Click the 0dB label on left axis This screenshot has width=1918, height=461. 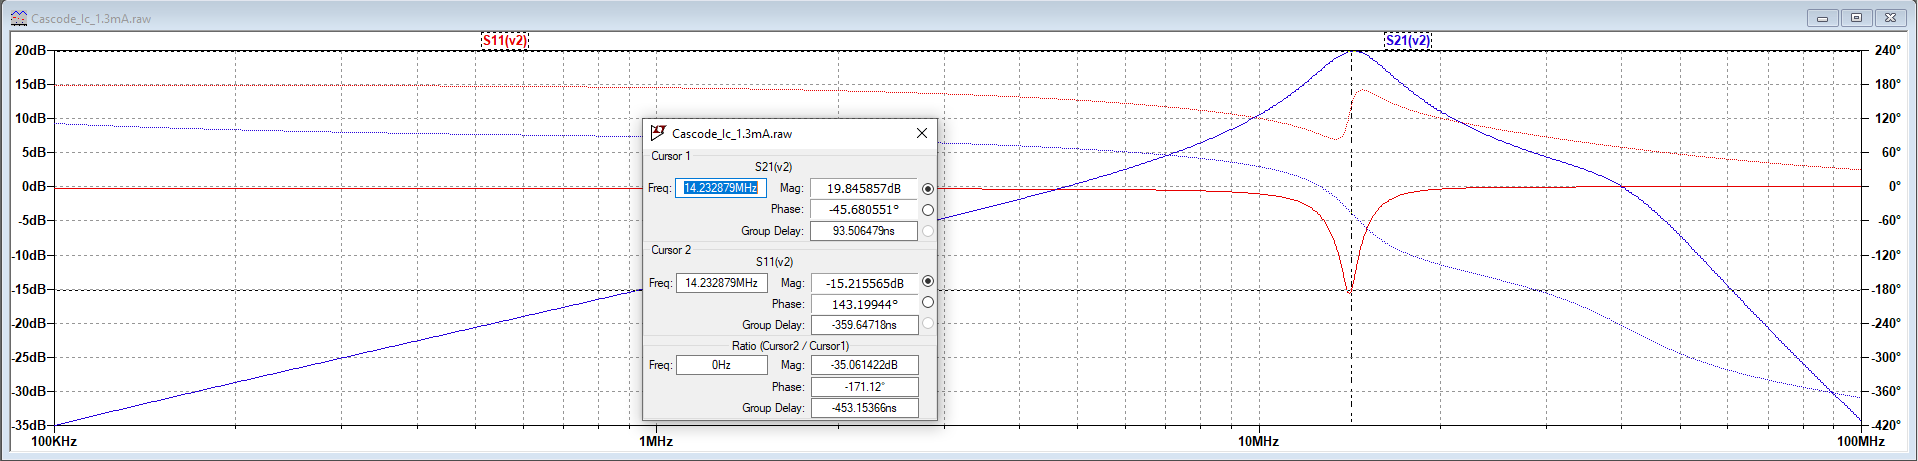pyautogui.click(x=34, y=186)
